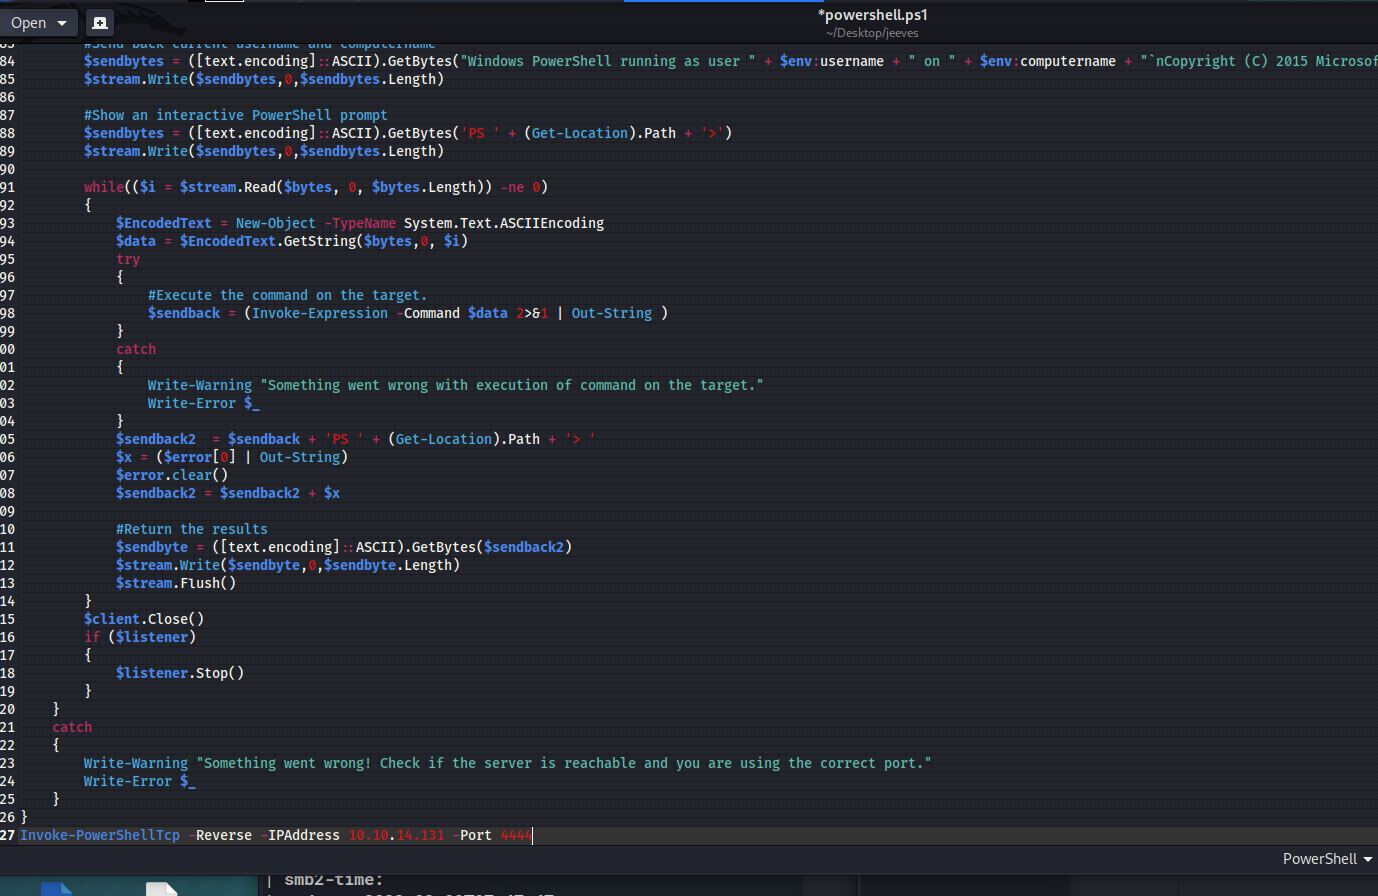Click the 'if ($listener)' line

click(140, 637)
